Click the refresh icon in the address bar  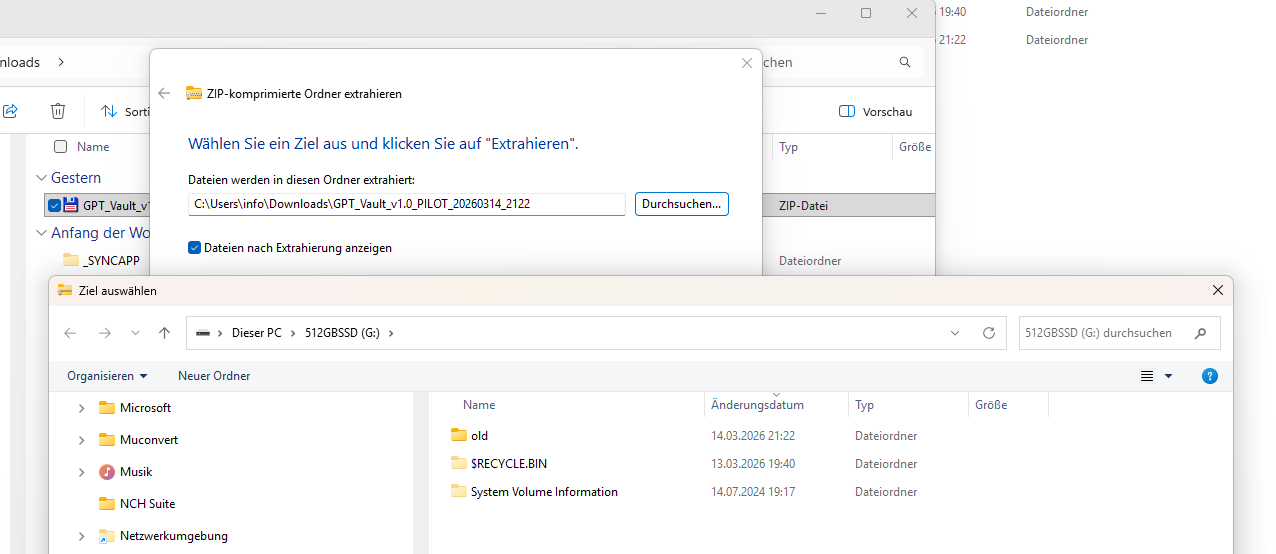click(988, 333)
